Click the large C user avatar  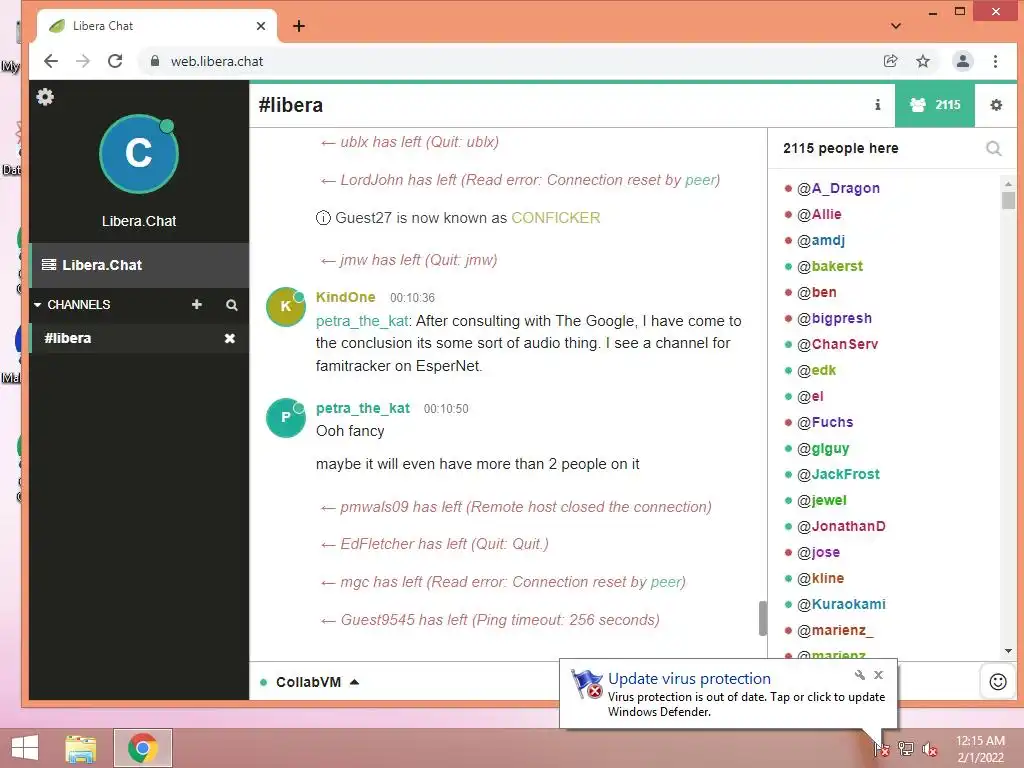click(138, 153)
